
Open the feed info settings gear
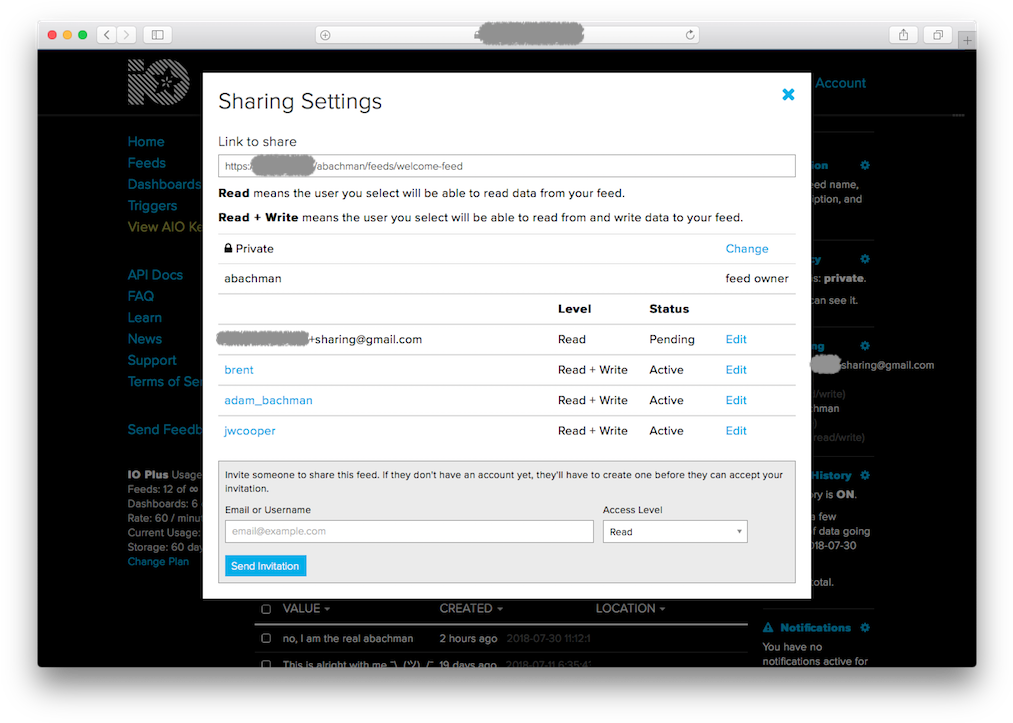coord(865,165)
